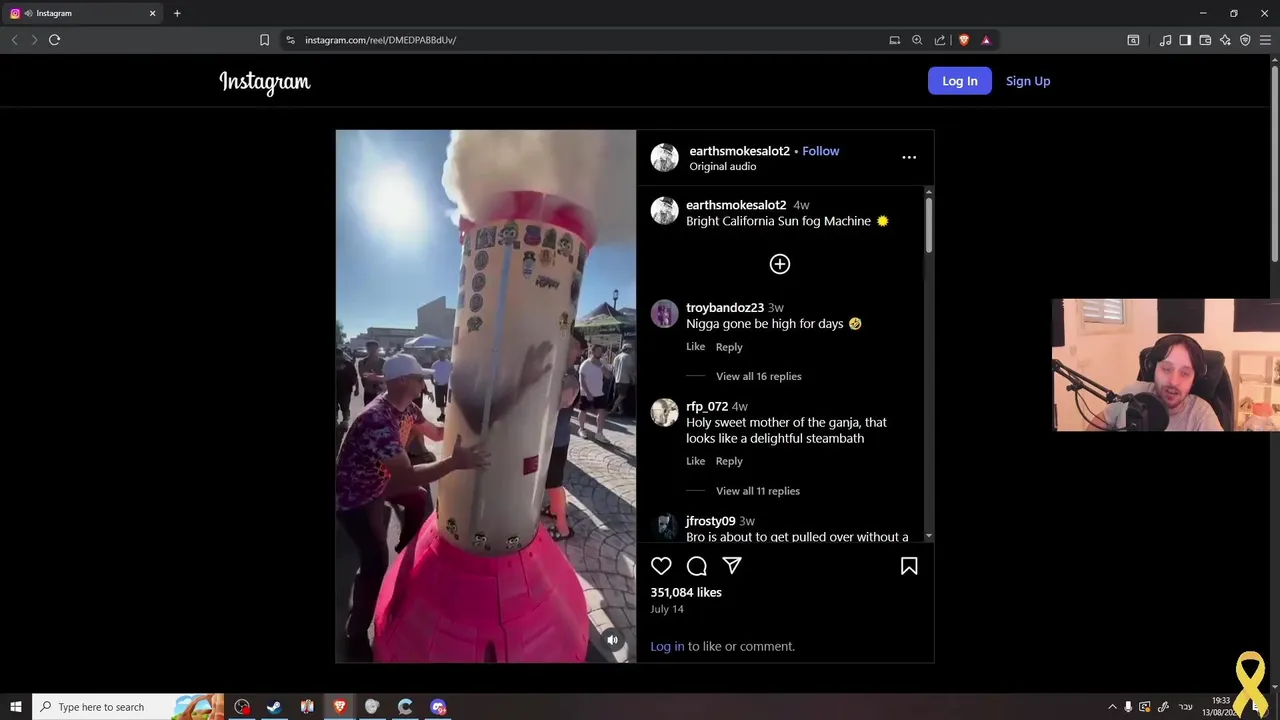Image resolution: width=1280 pixels, height=720 pixels.
Task: View site information icon in address bar
Action: click(290, 40)
